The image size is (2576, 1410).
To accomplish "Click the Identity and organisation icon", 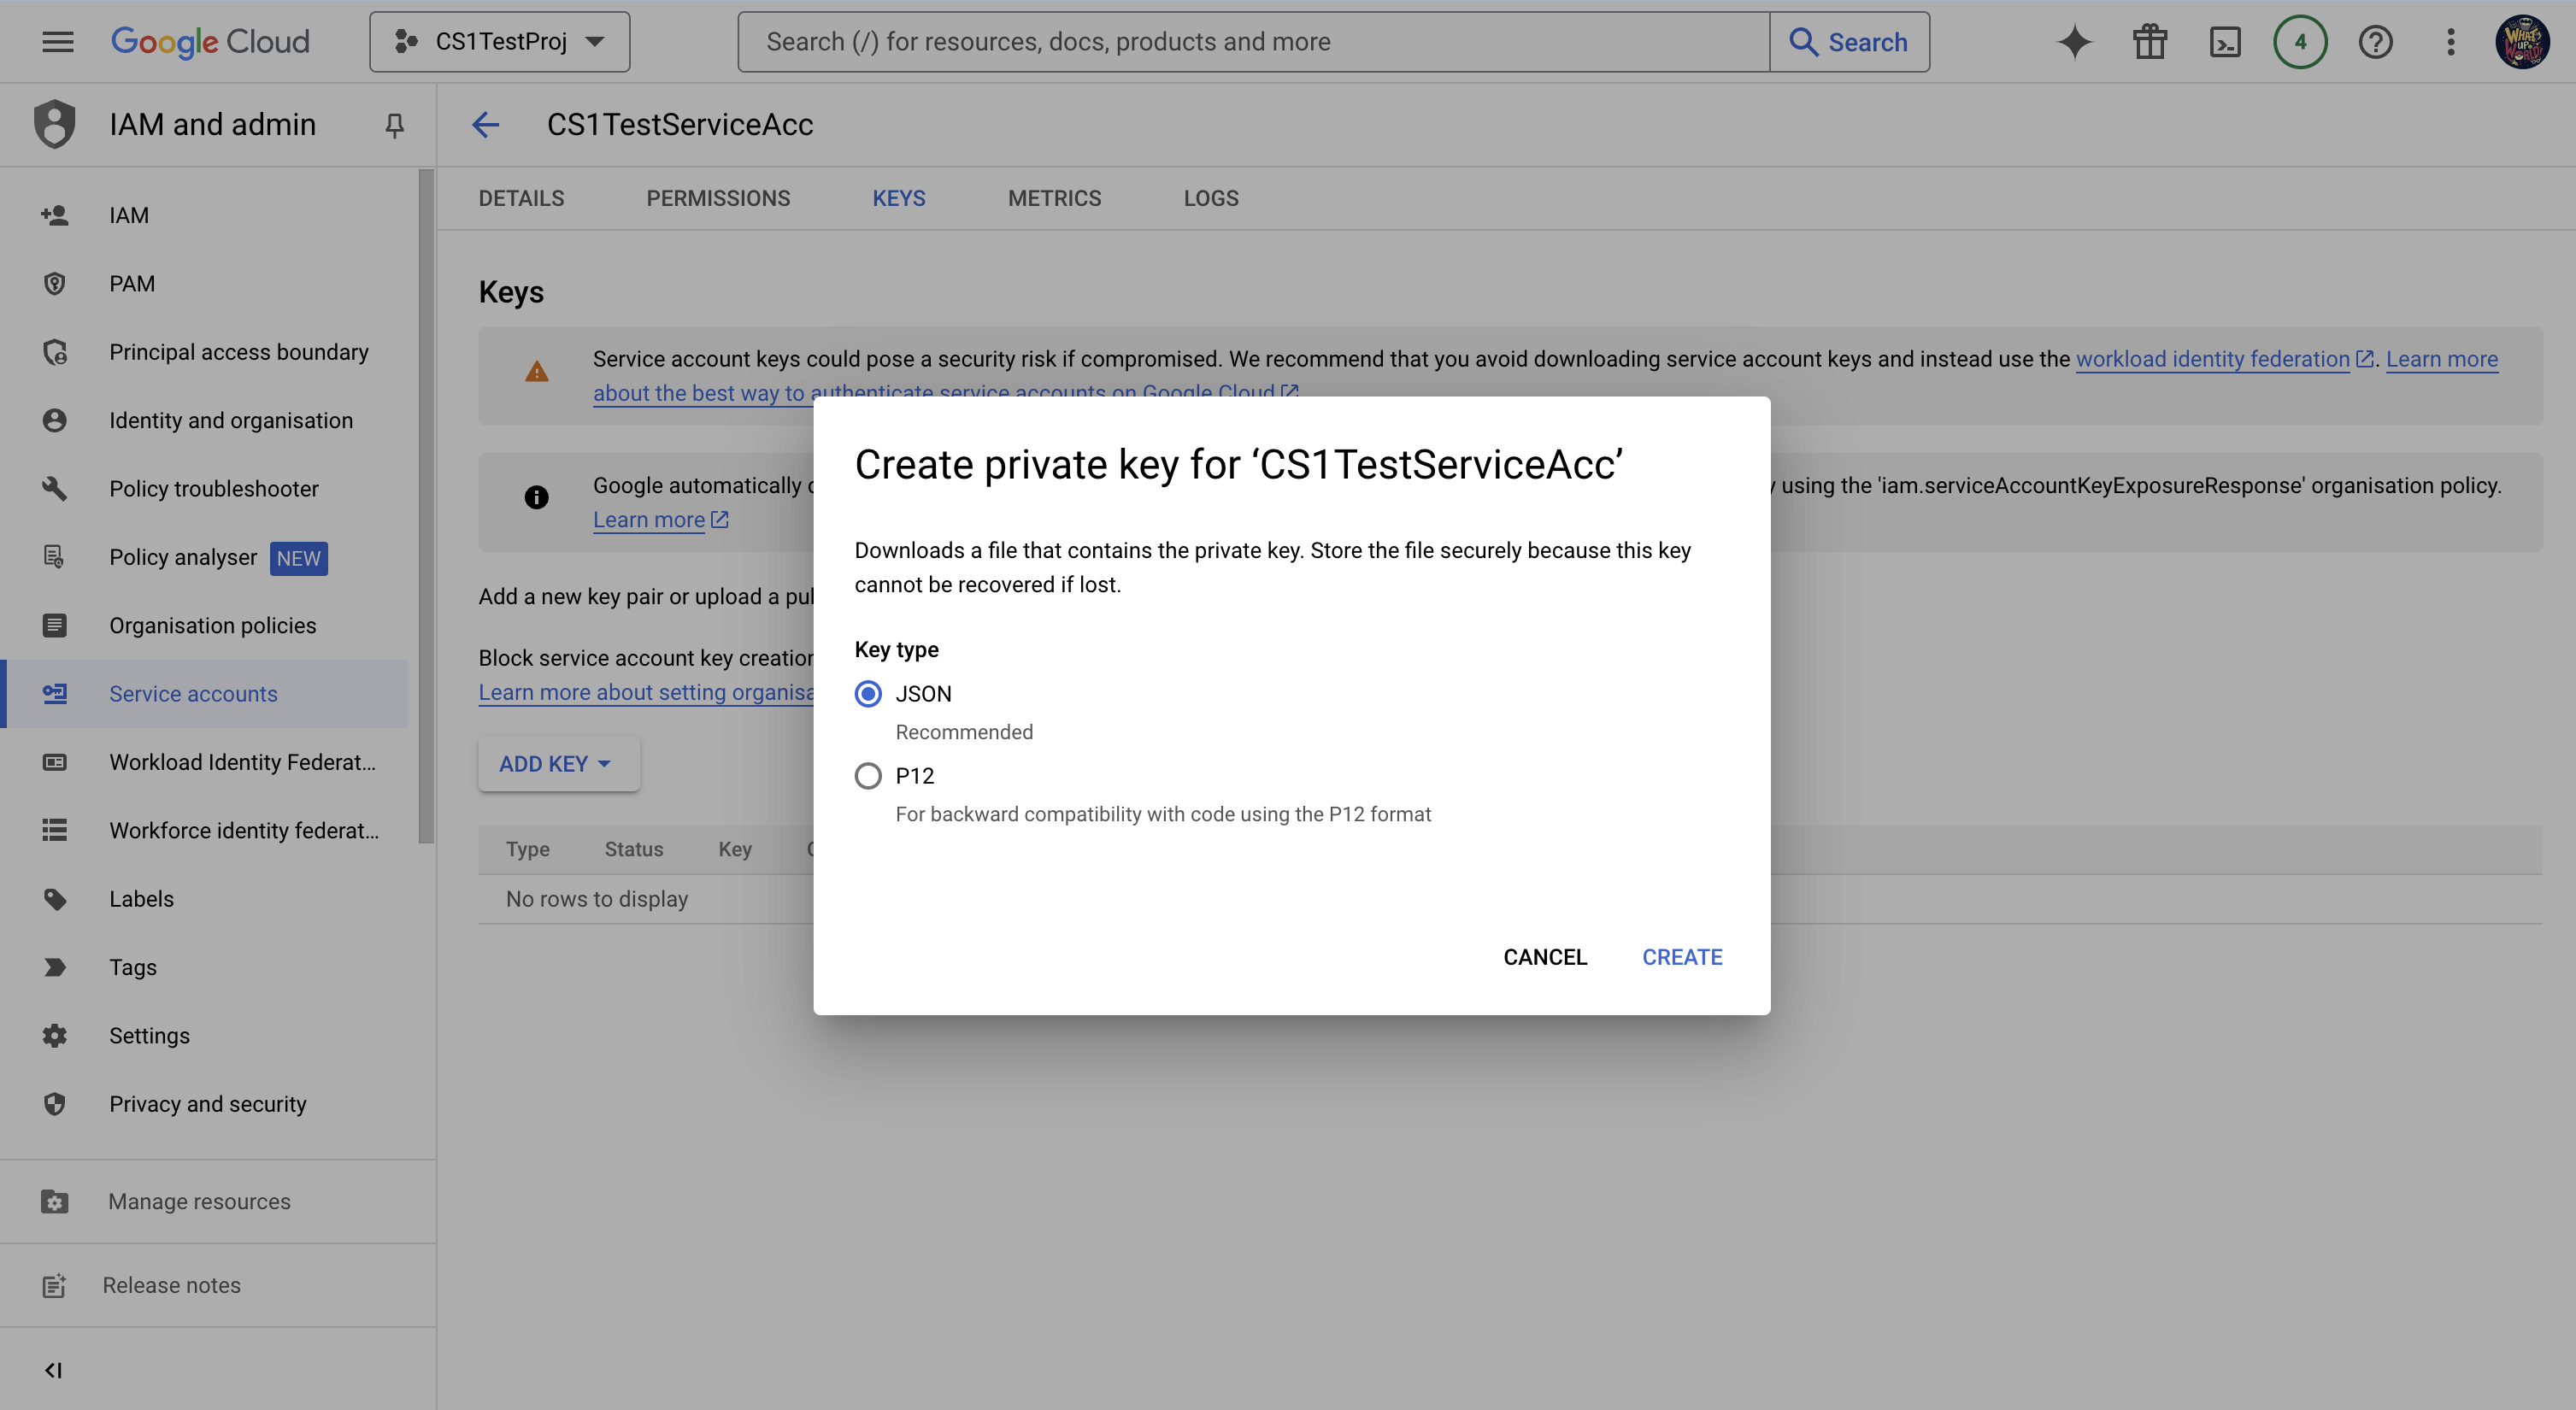I will 55,420.
